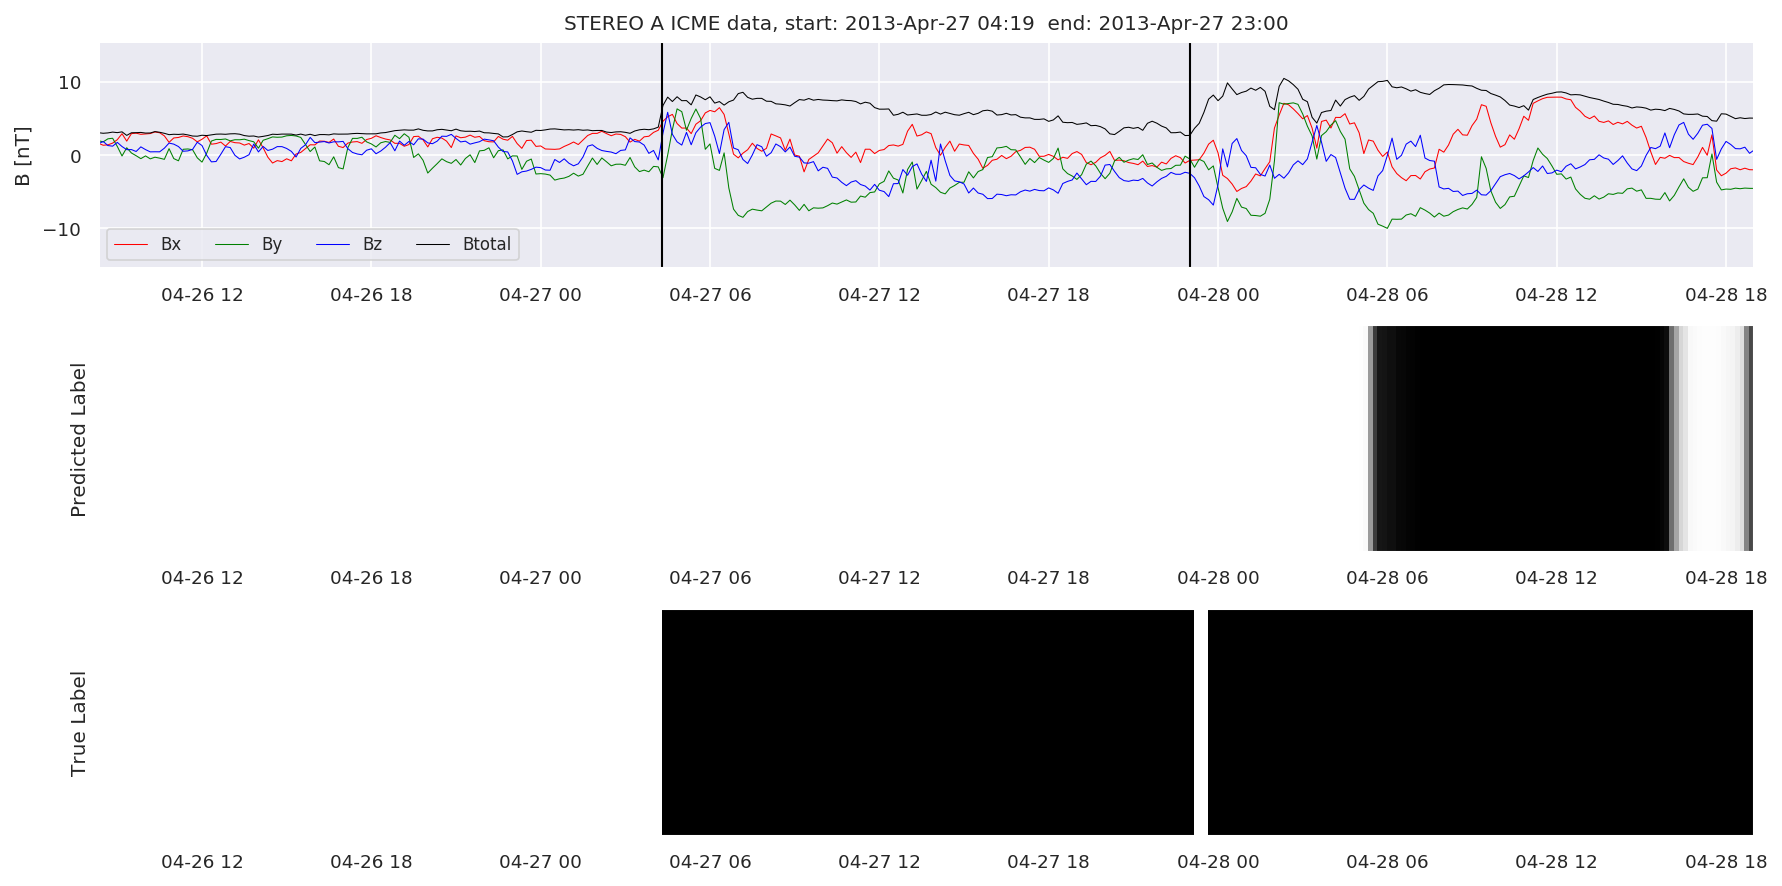Click the y-axis tick value −10
1782x886 pixels.
pos(61,229)
